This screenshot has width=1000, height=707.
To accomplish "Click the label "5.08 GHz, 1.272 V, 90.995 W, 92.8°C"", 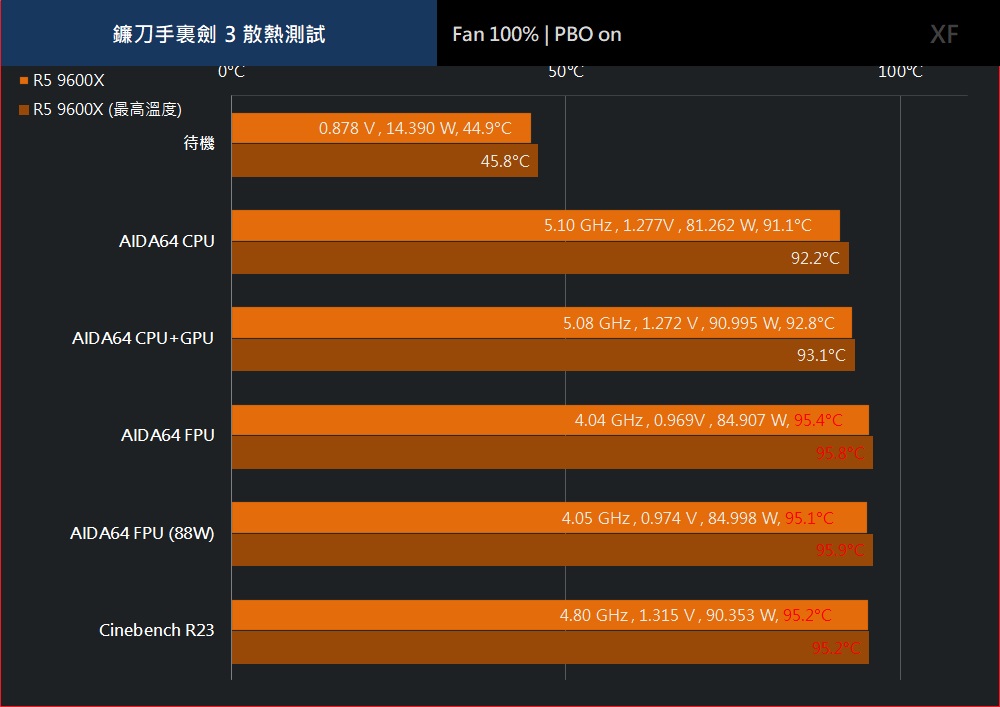I will (698, 323).
